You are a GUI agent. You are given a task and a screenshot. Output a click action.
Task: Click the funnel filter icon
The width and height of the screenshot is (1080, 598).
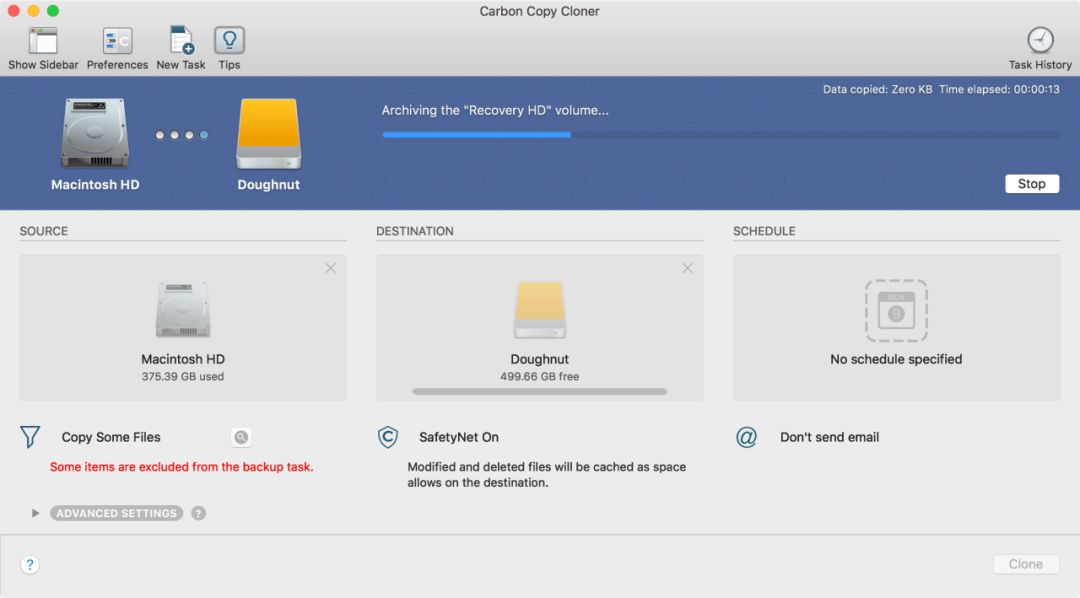(30, 437)
